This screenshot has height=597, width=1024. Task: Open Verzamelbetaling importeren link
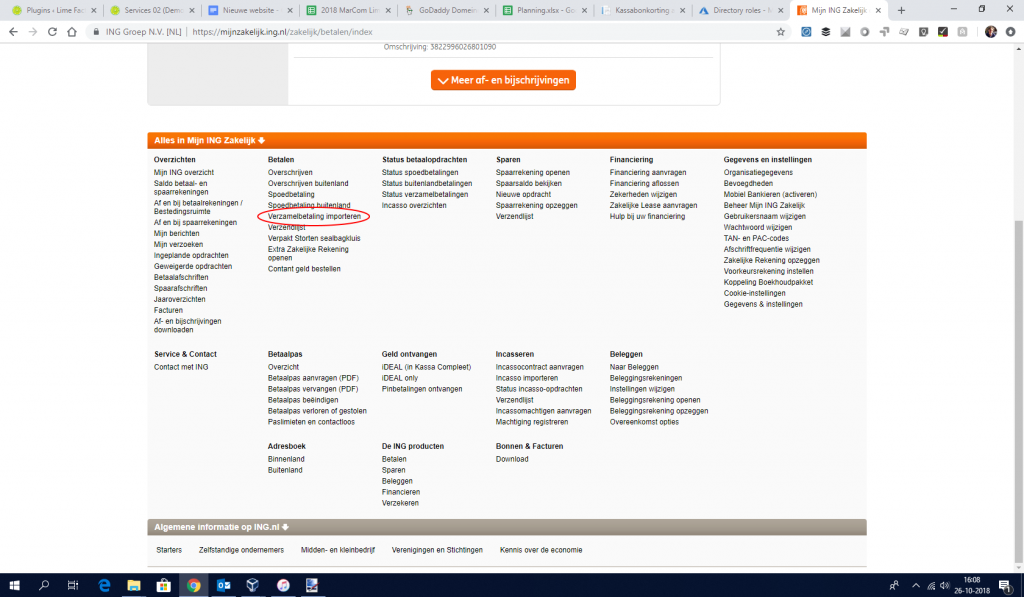pyautogui.click(x=314, y=216)
